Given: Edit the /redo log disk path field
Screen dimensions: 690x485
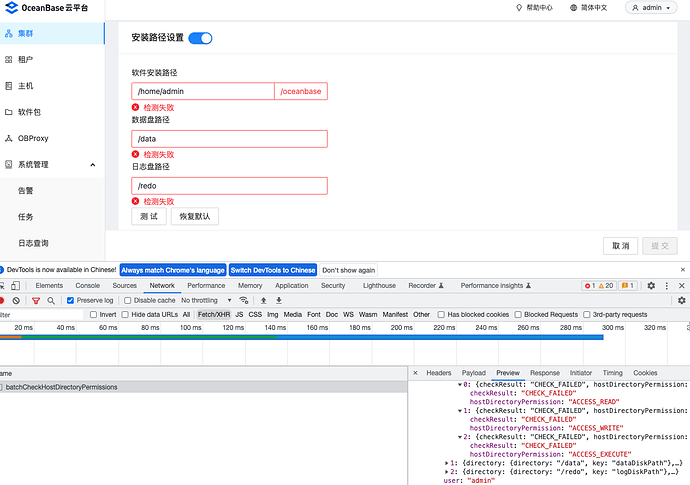Looking at the screenshot, I should pos(229,186).
